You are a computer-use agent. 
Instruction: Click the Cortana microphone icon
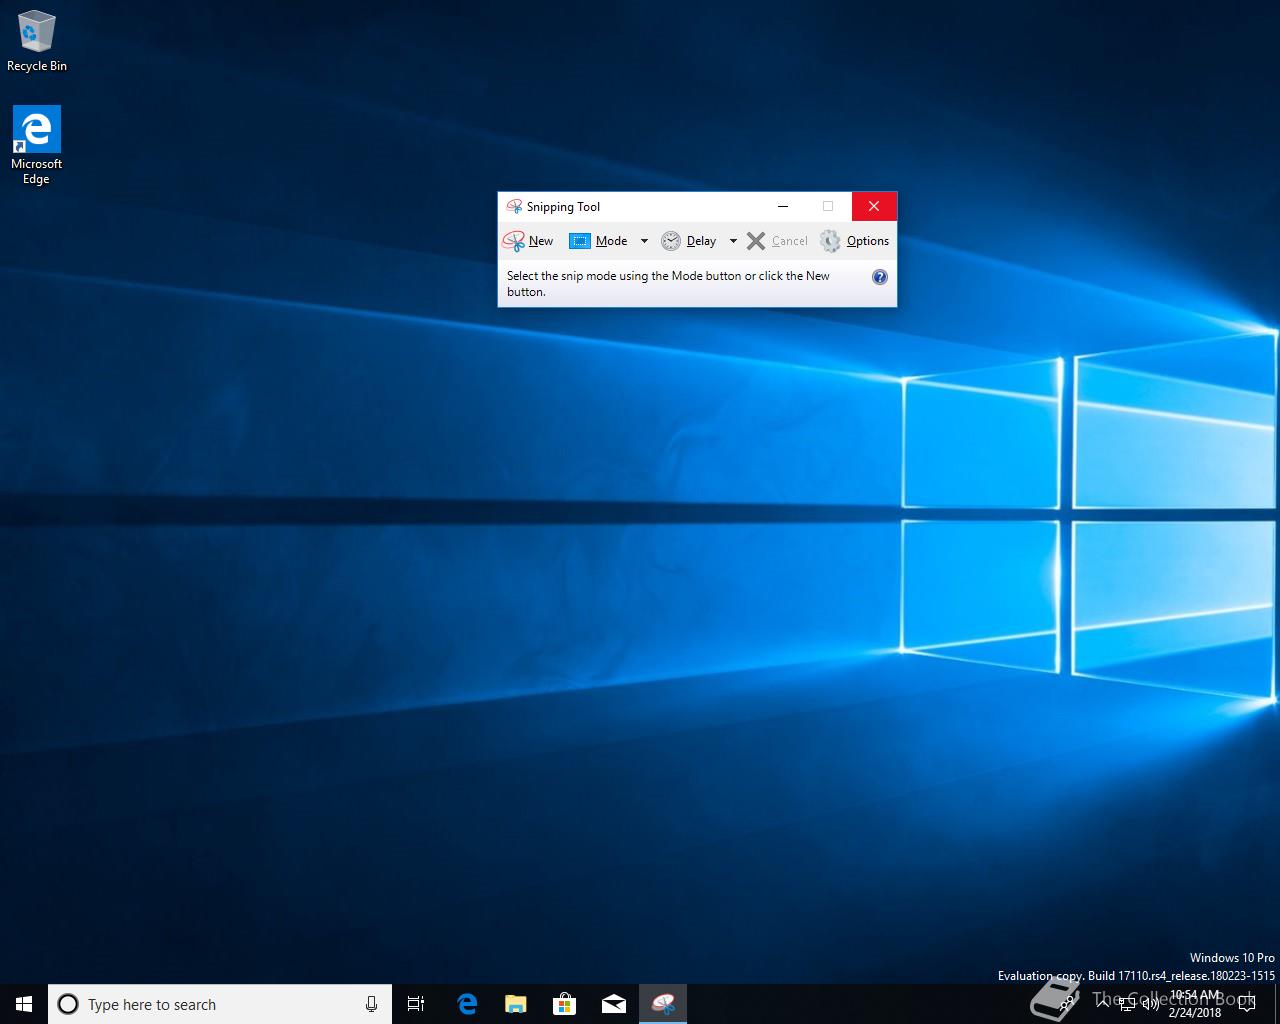371,1004
